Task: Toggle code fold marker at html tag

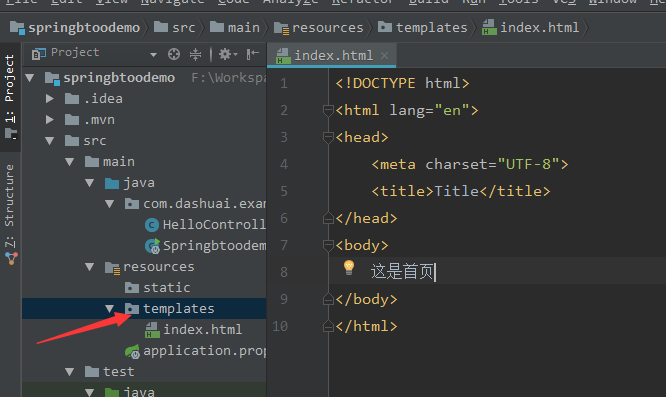Action: click(x=327, y=111)
